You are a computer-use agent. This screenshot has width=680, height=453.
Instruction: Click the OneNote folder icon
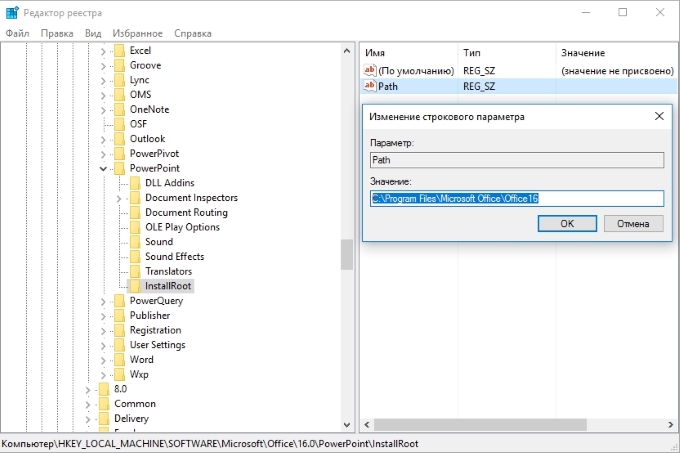pyautogui.click(x=120, y=110)
